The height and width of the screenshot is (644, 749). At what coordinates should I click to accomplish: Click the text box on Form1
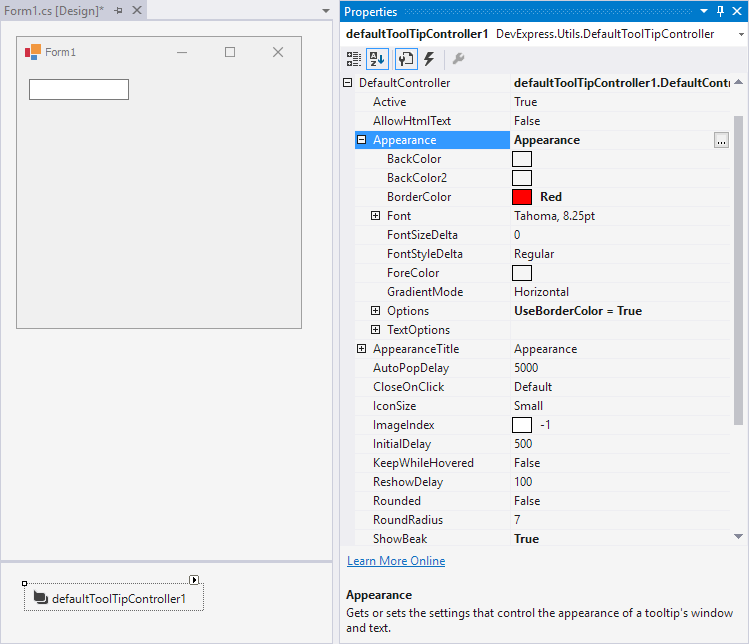pyautogui.click(x=79, y=90)
